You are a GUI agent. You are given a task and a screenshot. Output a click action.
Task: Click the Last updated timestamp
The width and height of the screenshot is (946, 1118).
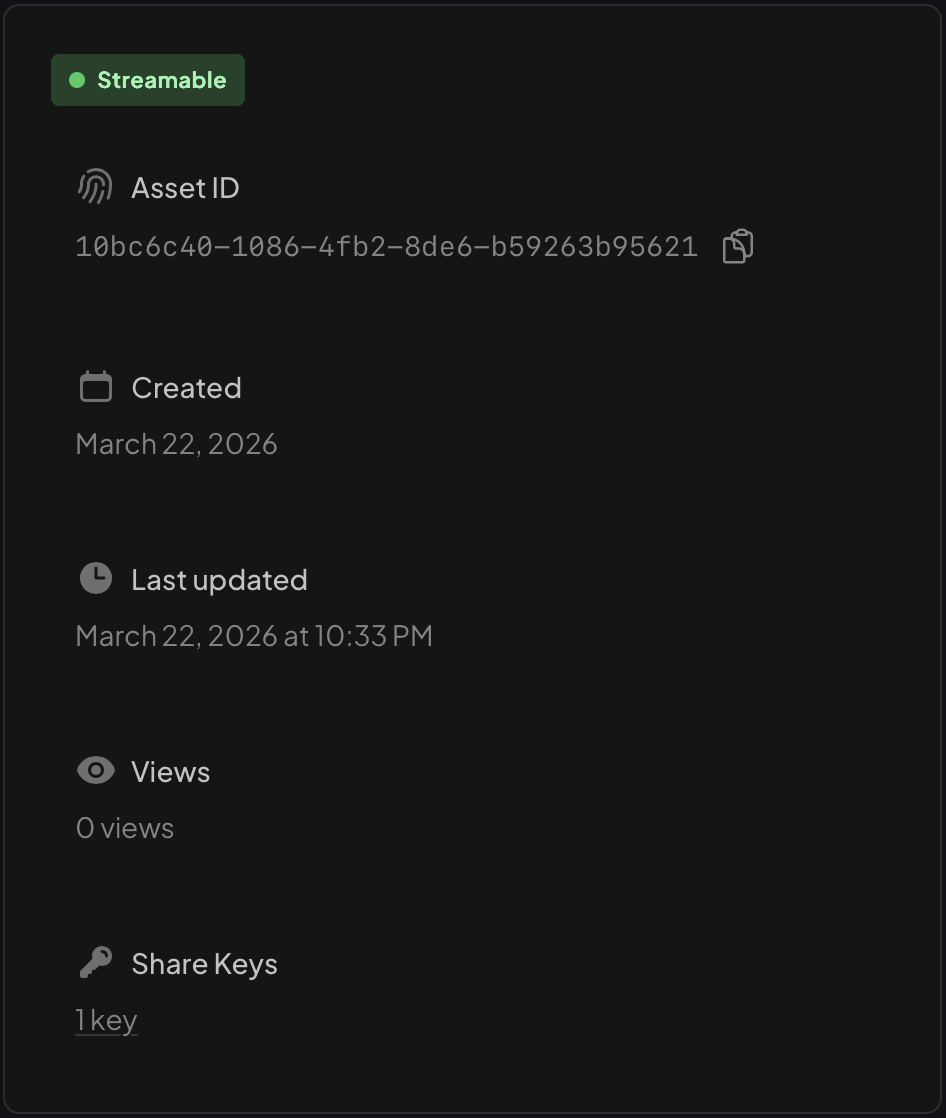[253, 635]
